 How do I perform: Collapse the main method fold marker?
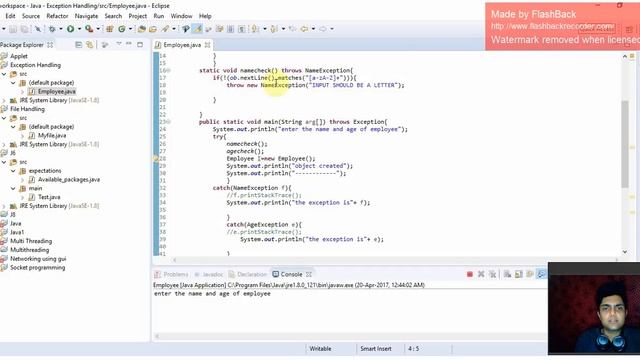tap(168, 122)
